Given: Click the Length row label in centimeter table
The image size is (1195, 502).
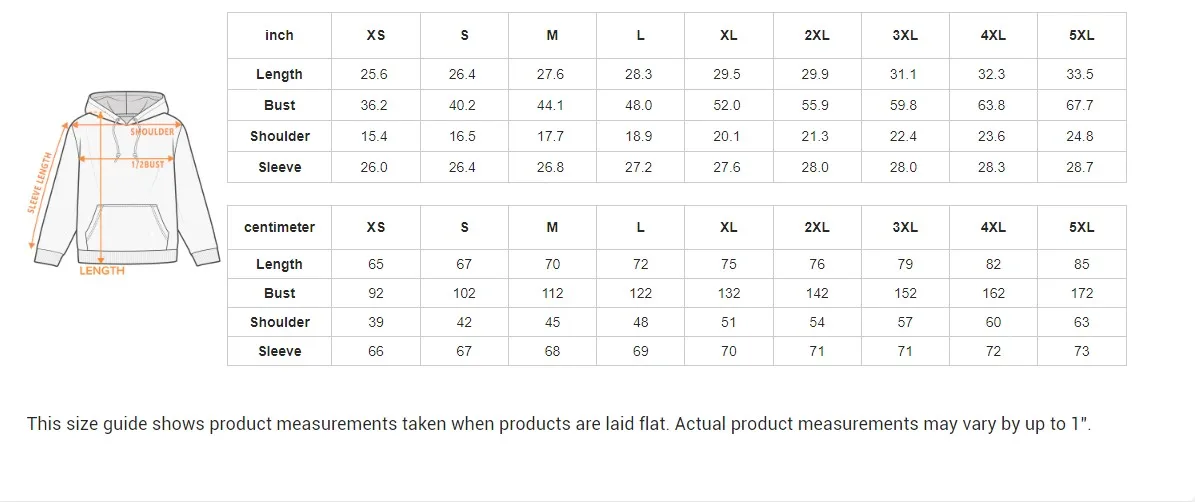Looking at the screenshot, I should click(x=279, y=264).
